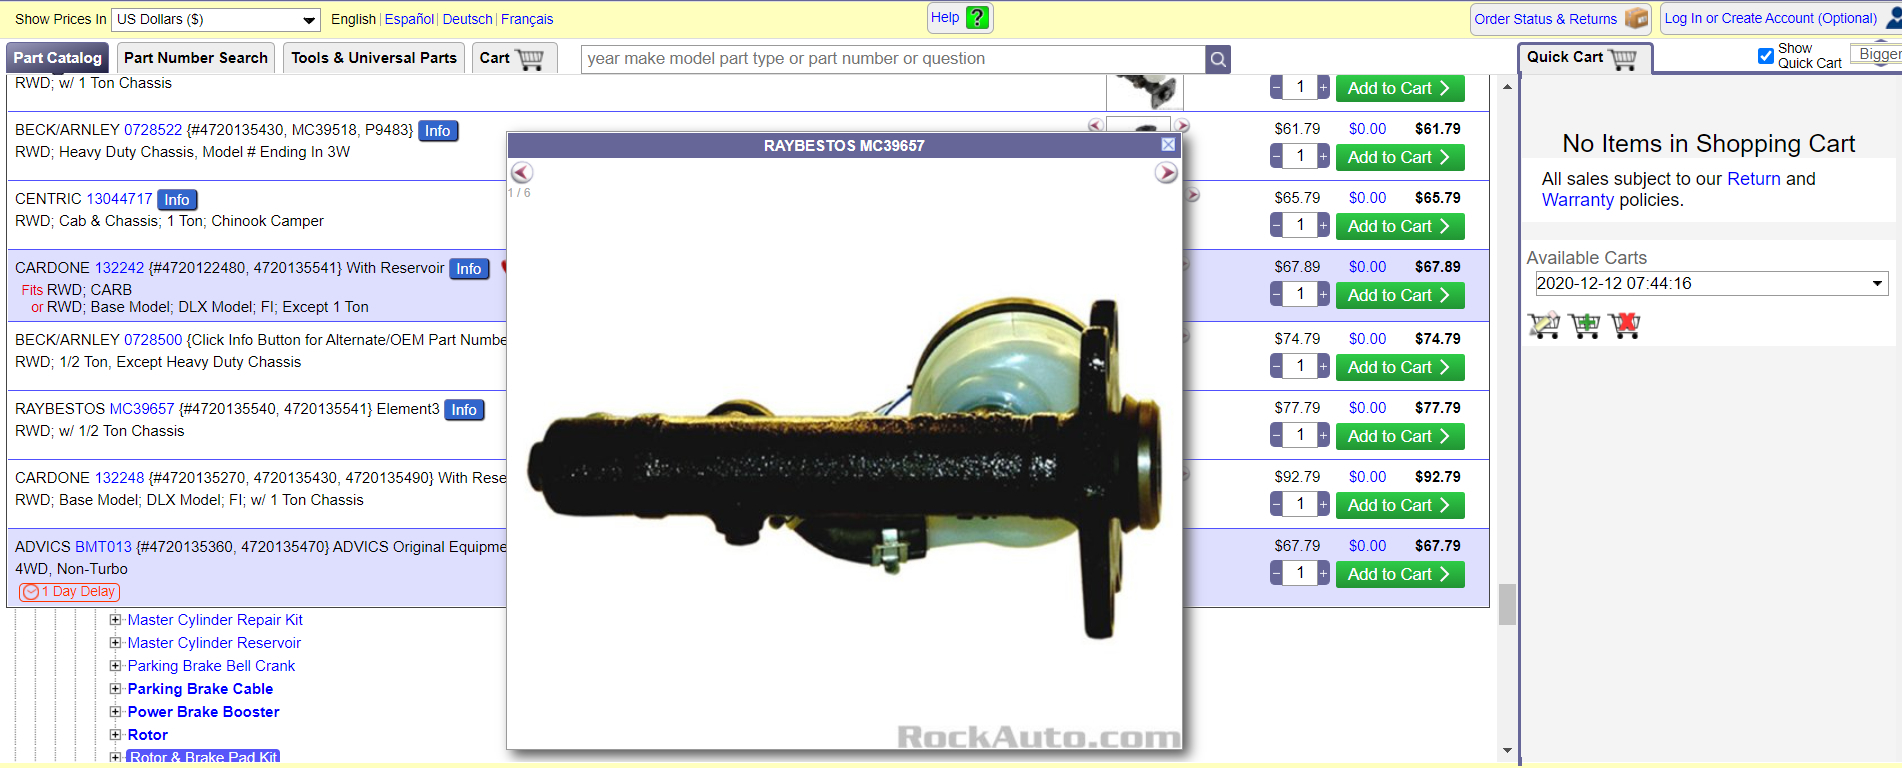The width and height of the screenshot is (1902, 768).
Task: Expand the Rotor tree node
Action: tap(115, 735)
